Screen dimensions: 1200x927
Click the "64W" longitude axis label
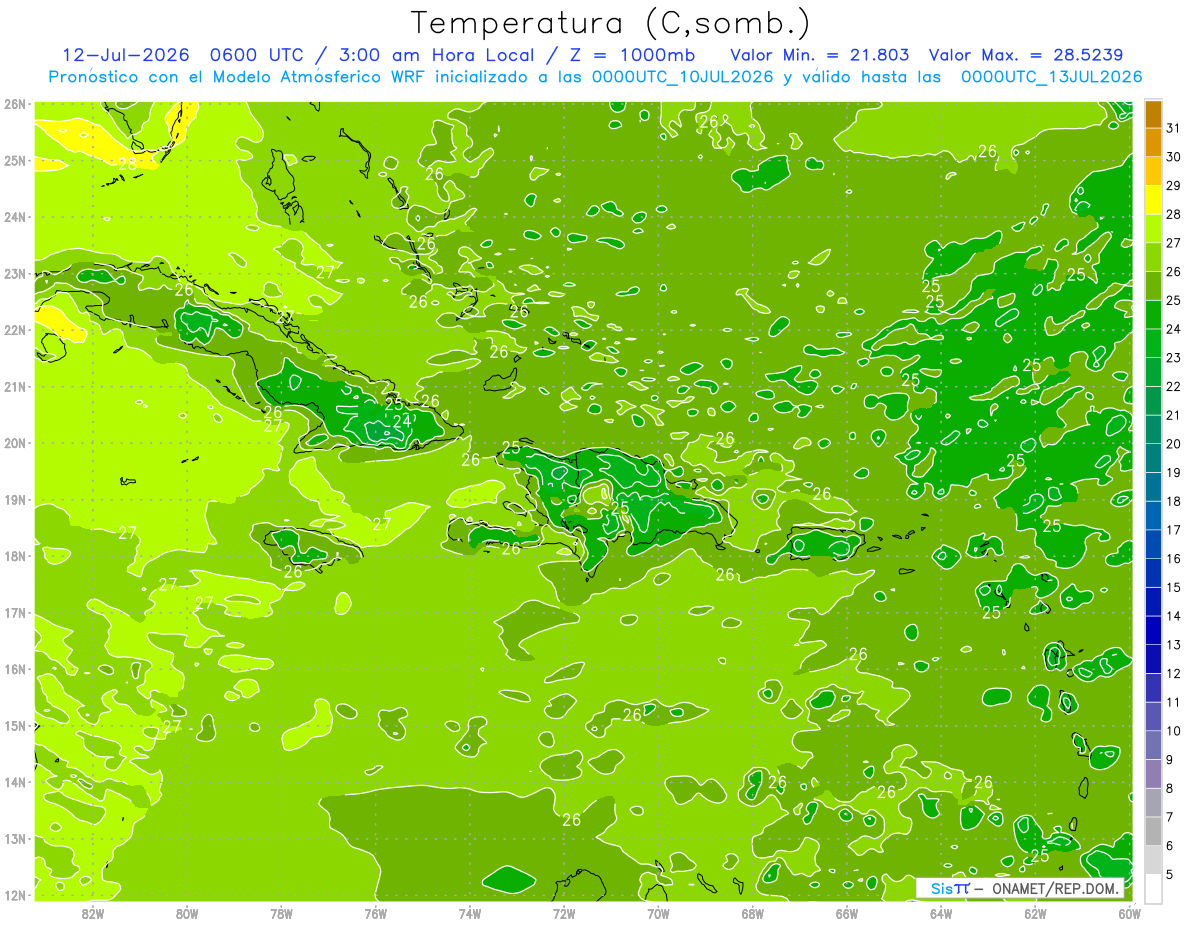pyautogui.click(x=941, y=913)
